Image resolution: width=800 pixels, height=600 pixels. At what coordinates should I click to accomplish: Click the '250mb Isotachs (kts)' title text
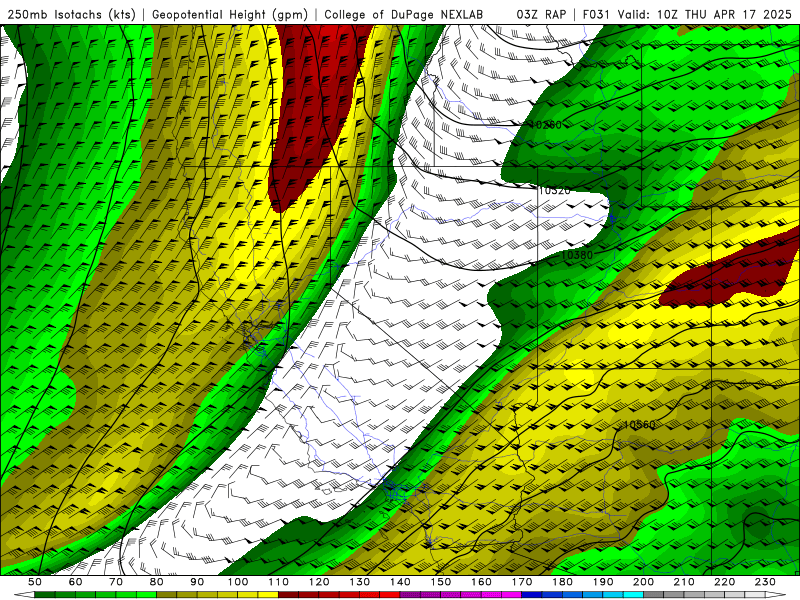pos(71,15)
